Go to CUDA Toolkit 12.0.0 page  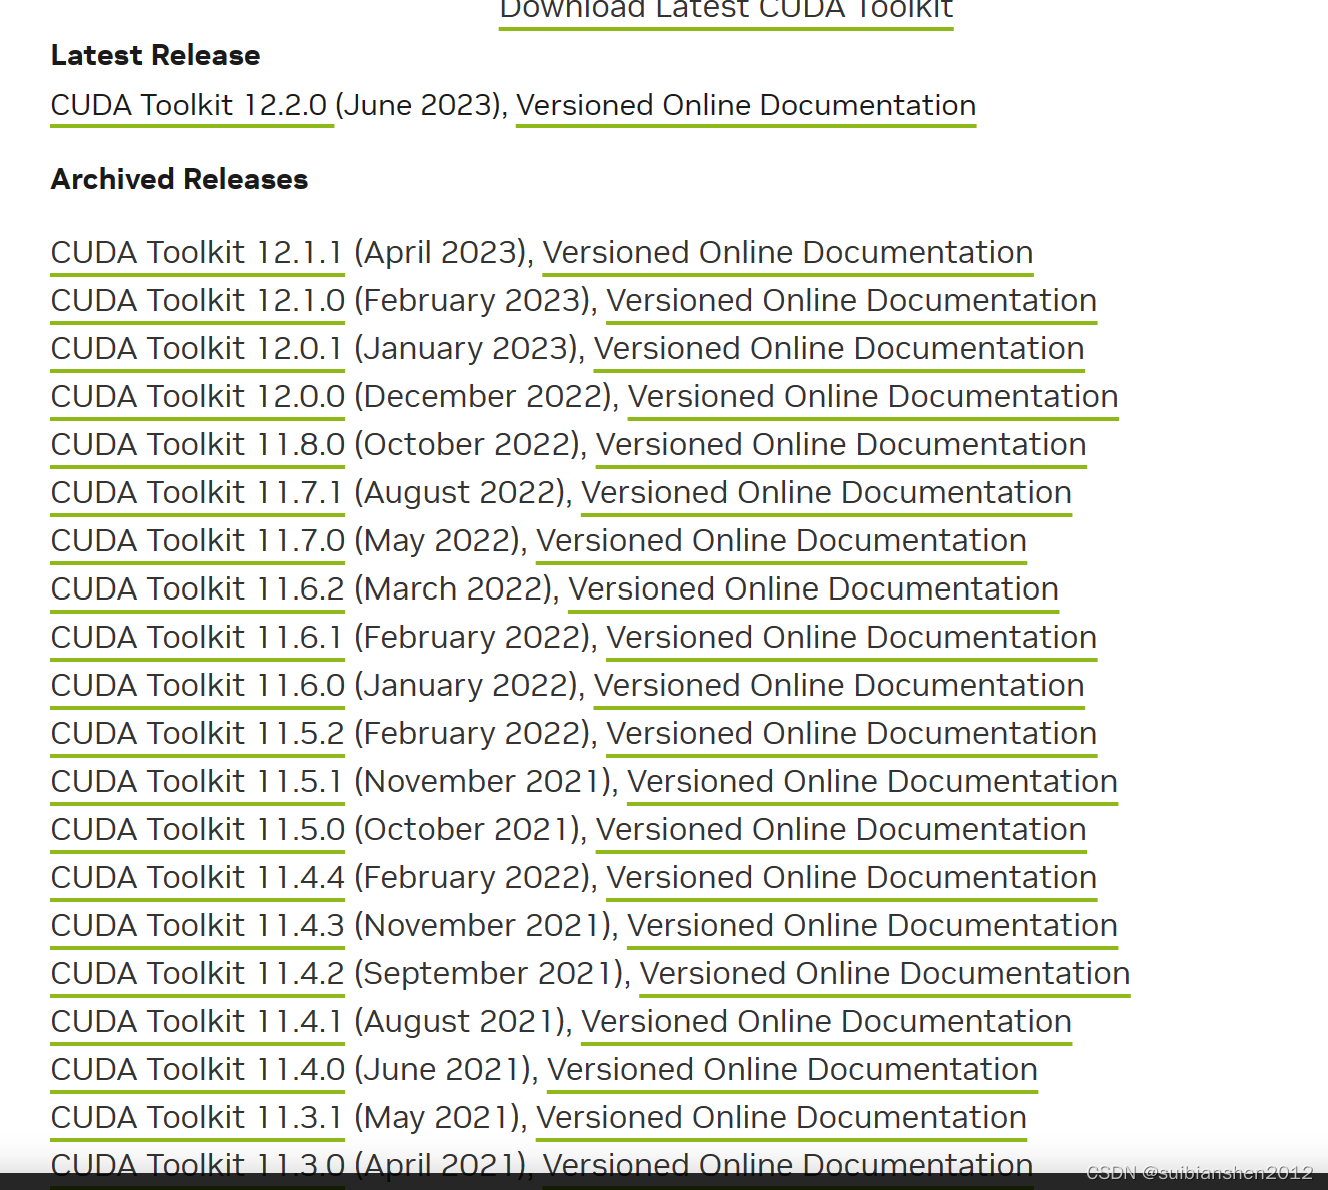[198, 396]
